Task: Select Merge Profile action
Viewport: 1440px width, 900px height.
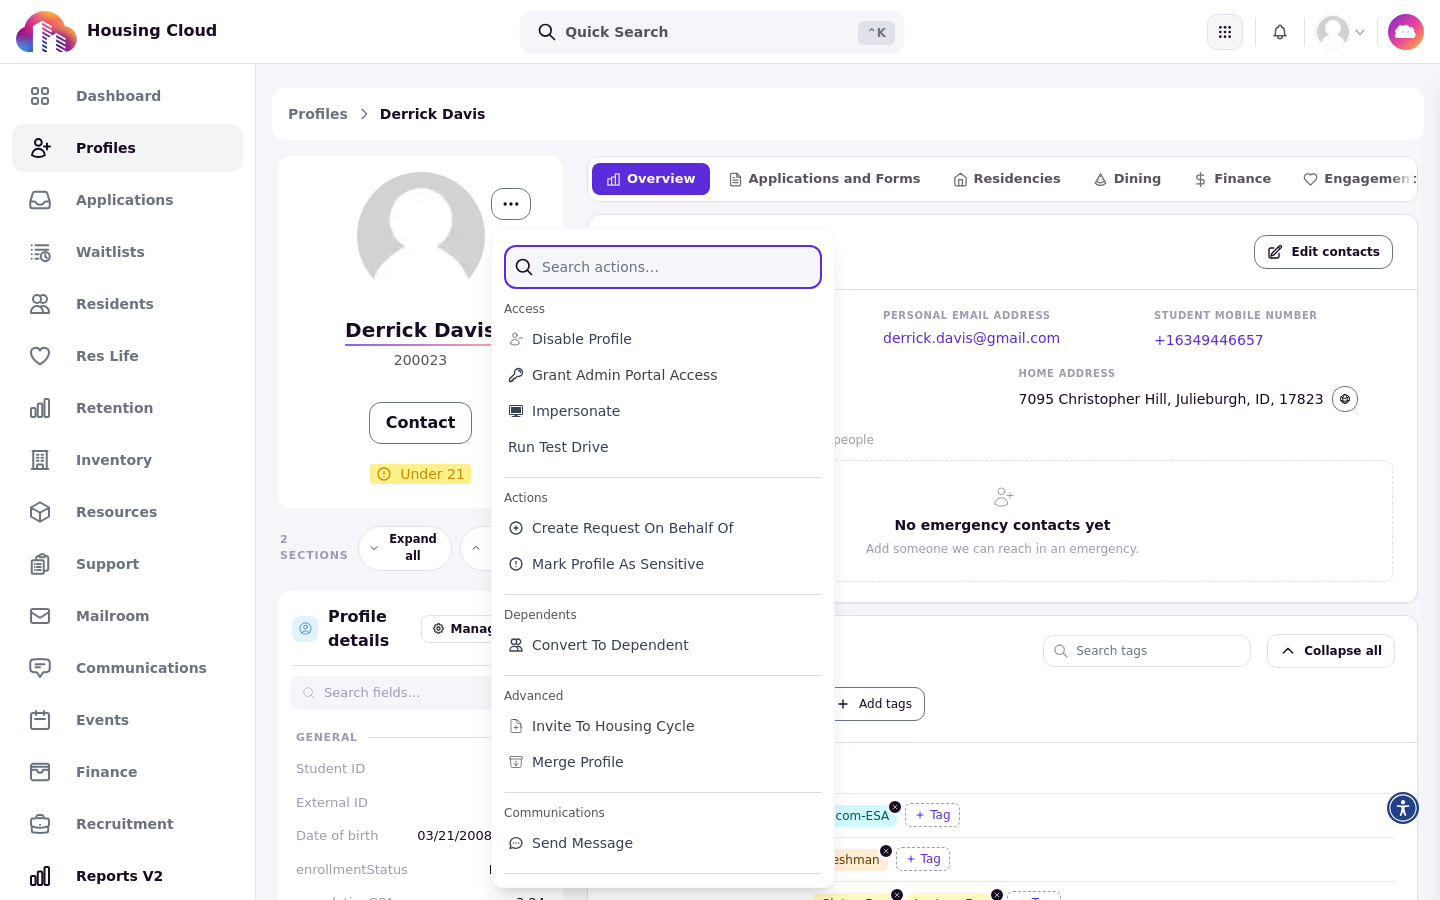Action: click(663, 762)
